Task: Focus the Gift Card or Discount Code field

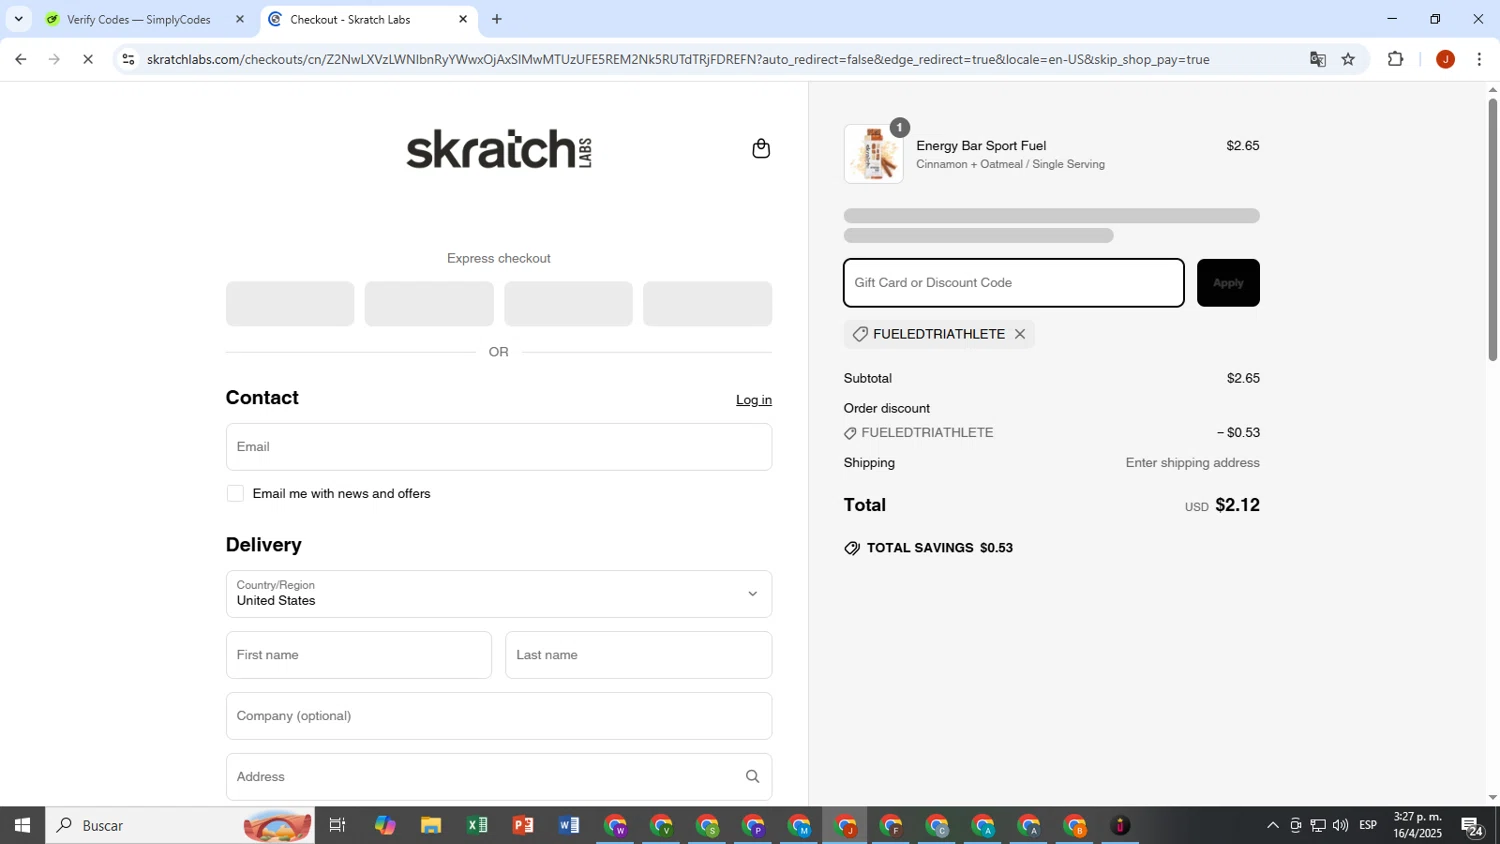Action: pyautogui.click(x=1014, y=283)
